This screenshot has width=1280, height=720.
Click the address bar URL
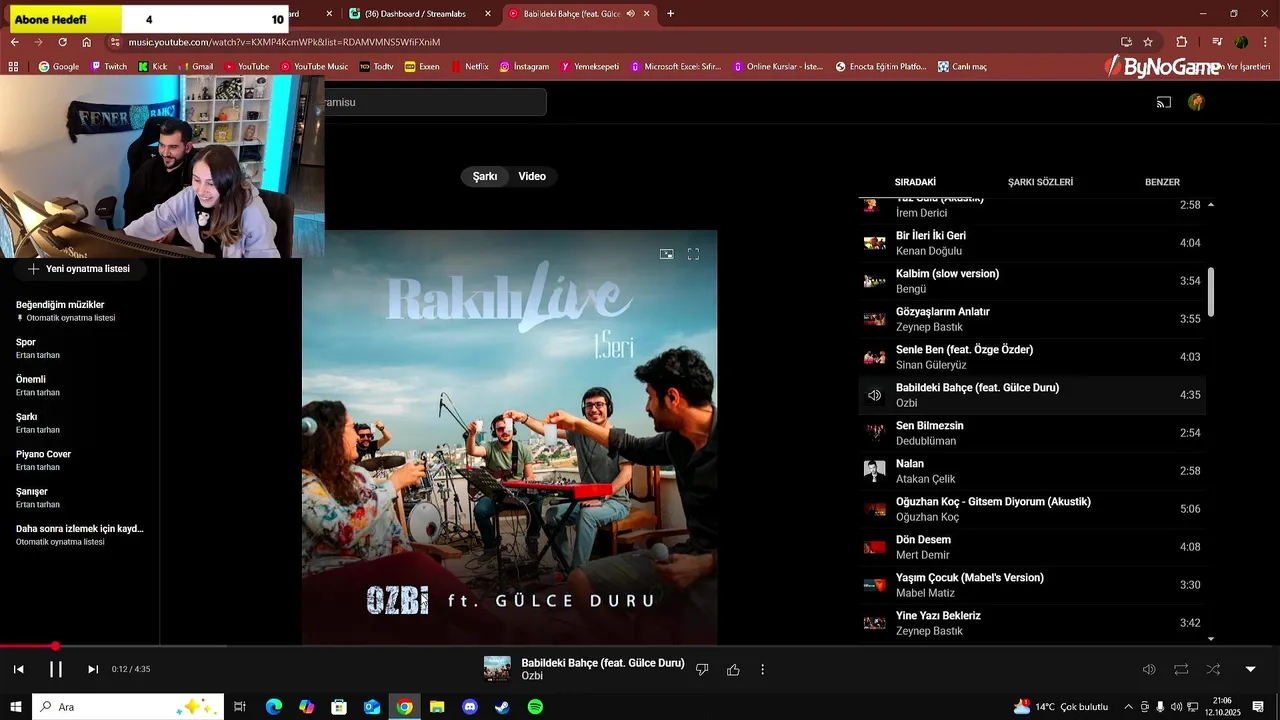click(284, 42)
